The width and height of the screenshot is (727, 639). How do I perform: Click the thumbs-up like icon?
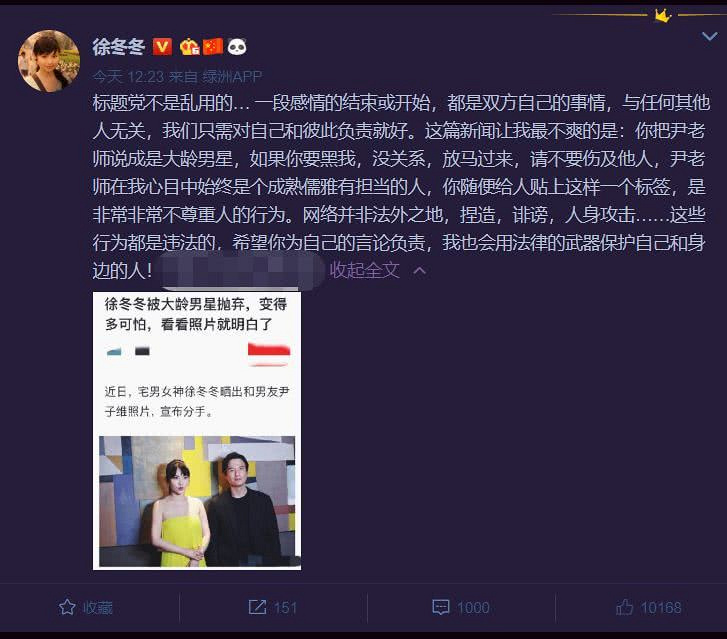point(624,607)
